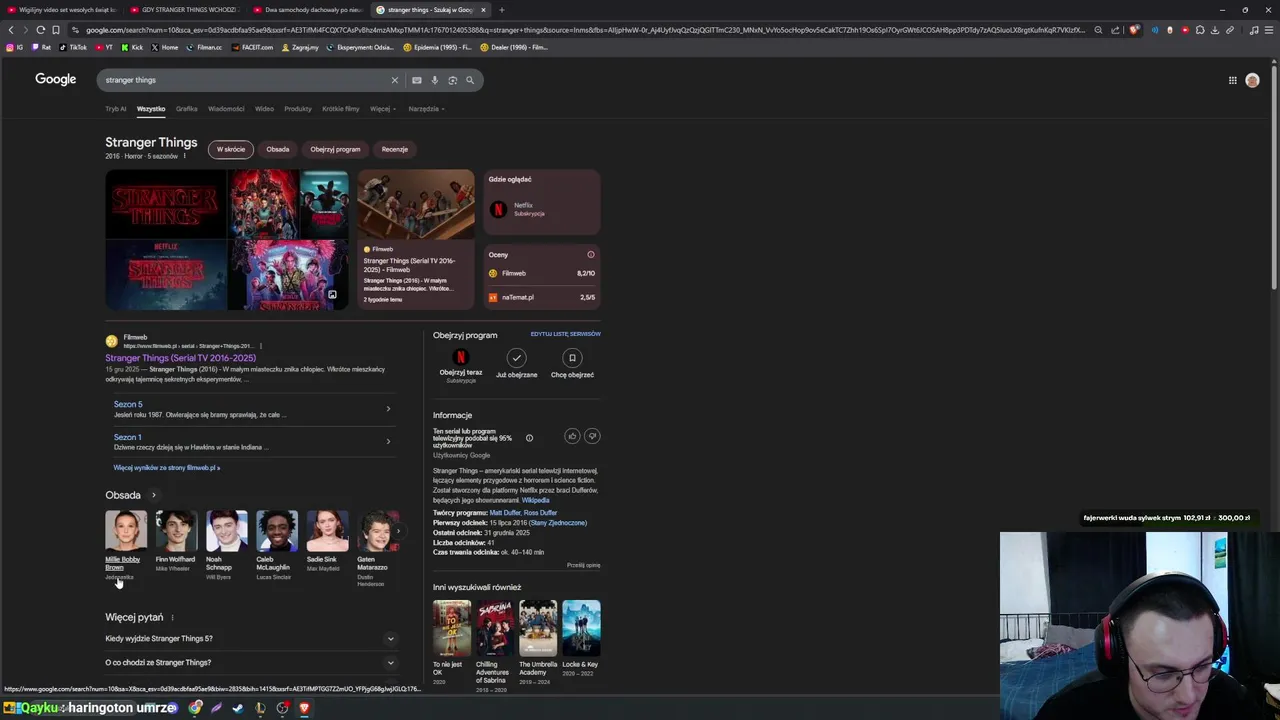Click the Matt Duffer creator link

coord(504,513)
